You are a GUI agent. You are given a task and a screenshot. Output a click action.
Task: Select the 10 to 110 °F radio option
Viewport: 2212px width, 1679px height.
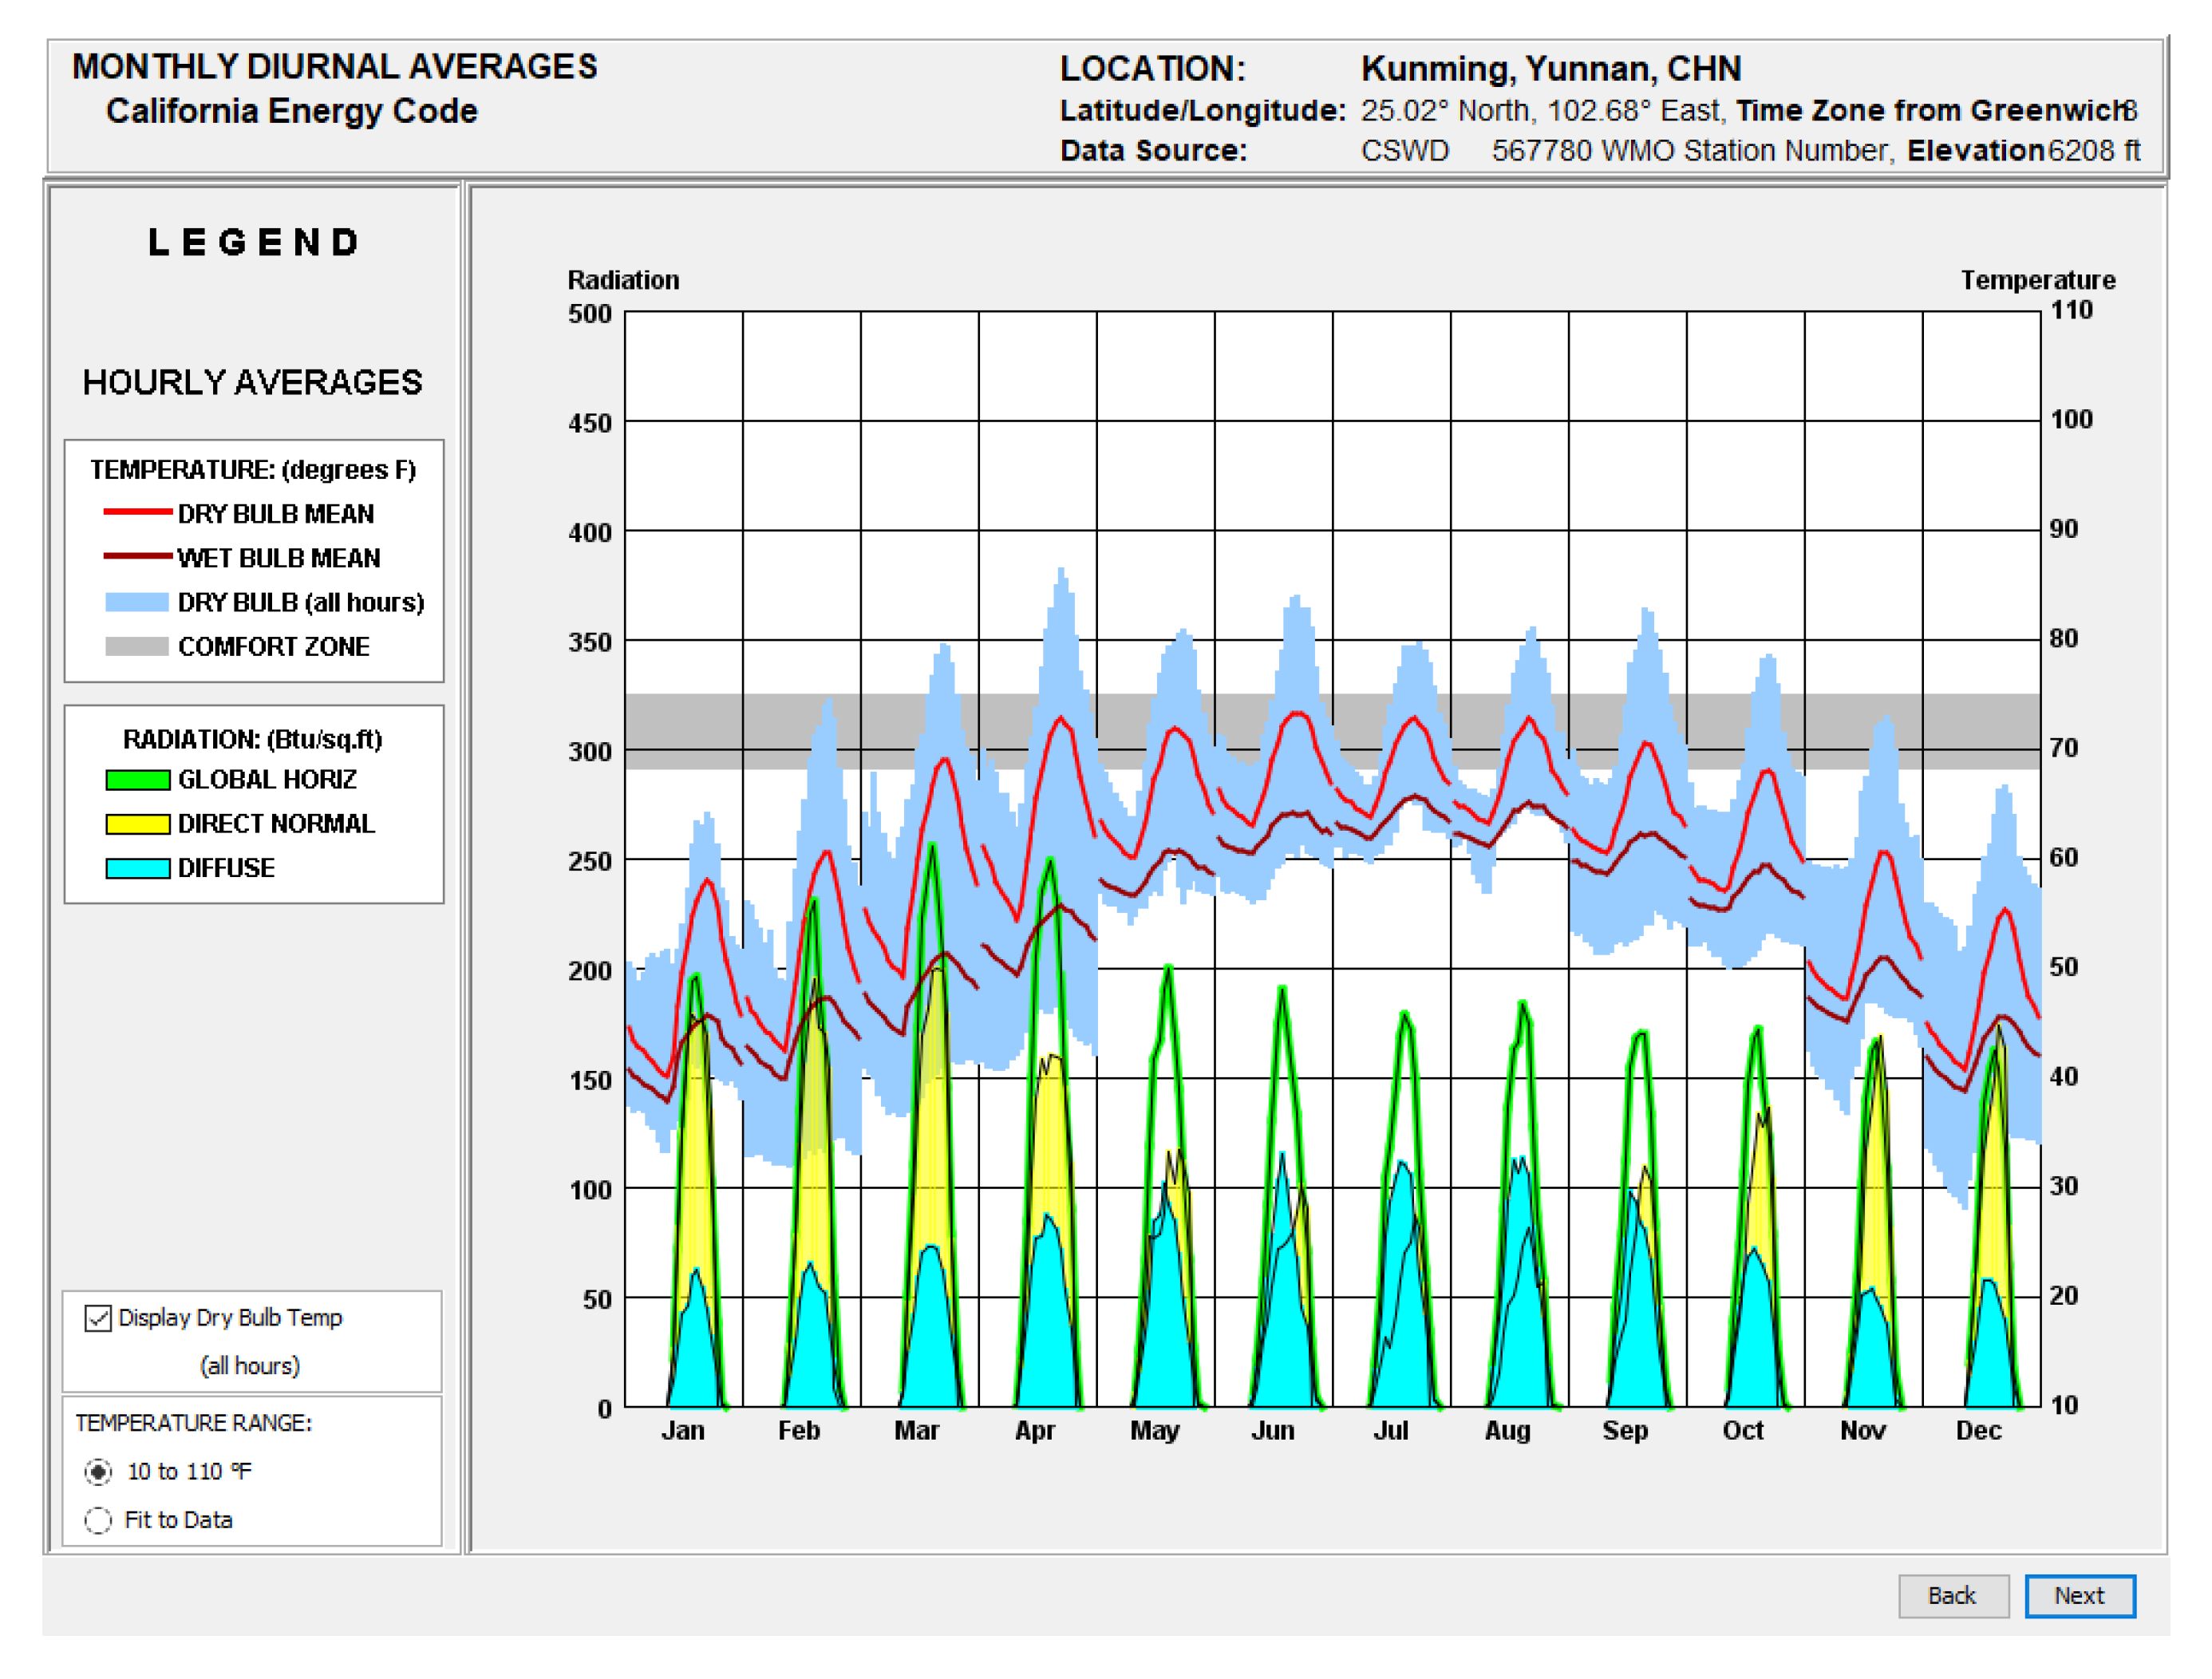98,1471
